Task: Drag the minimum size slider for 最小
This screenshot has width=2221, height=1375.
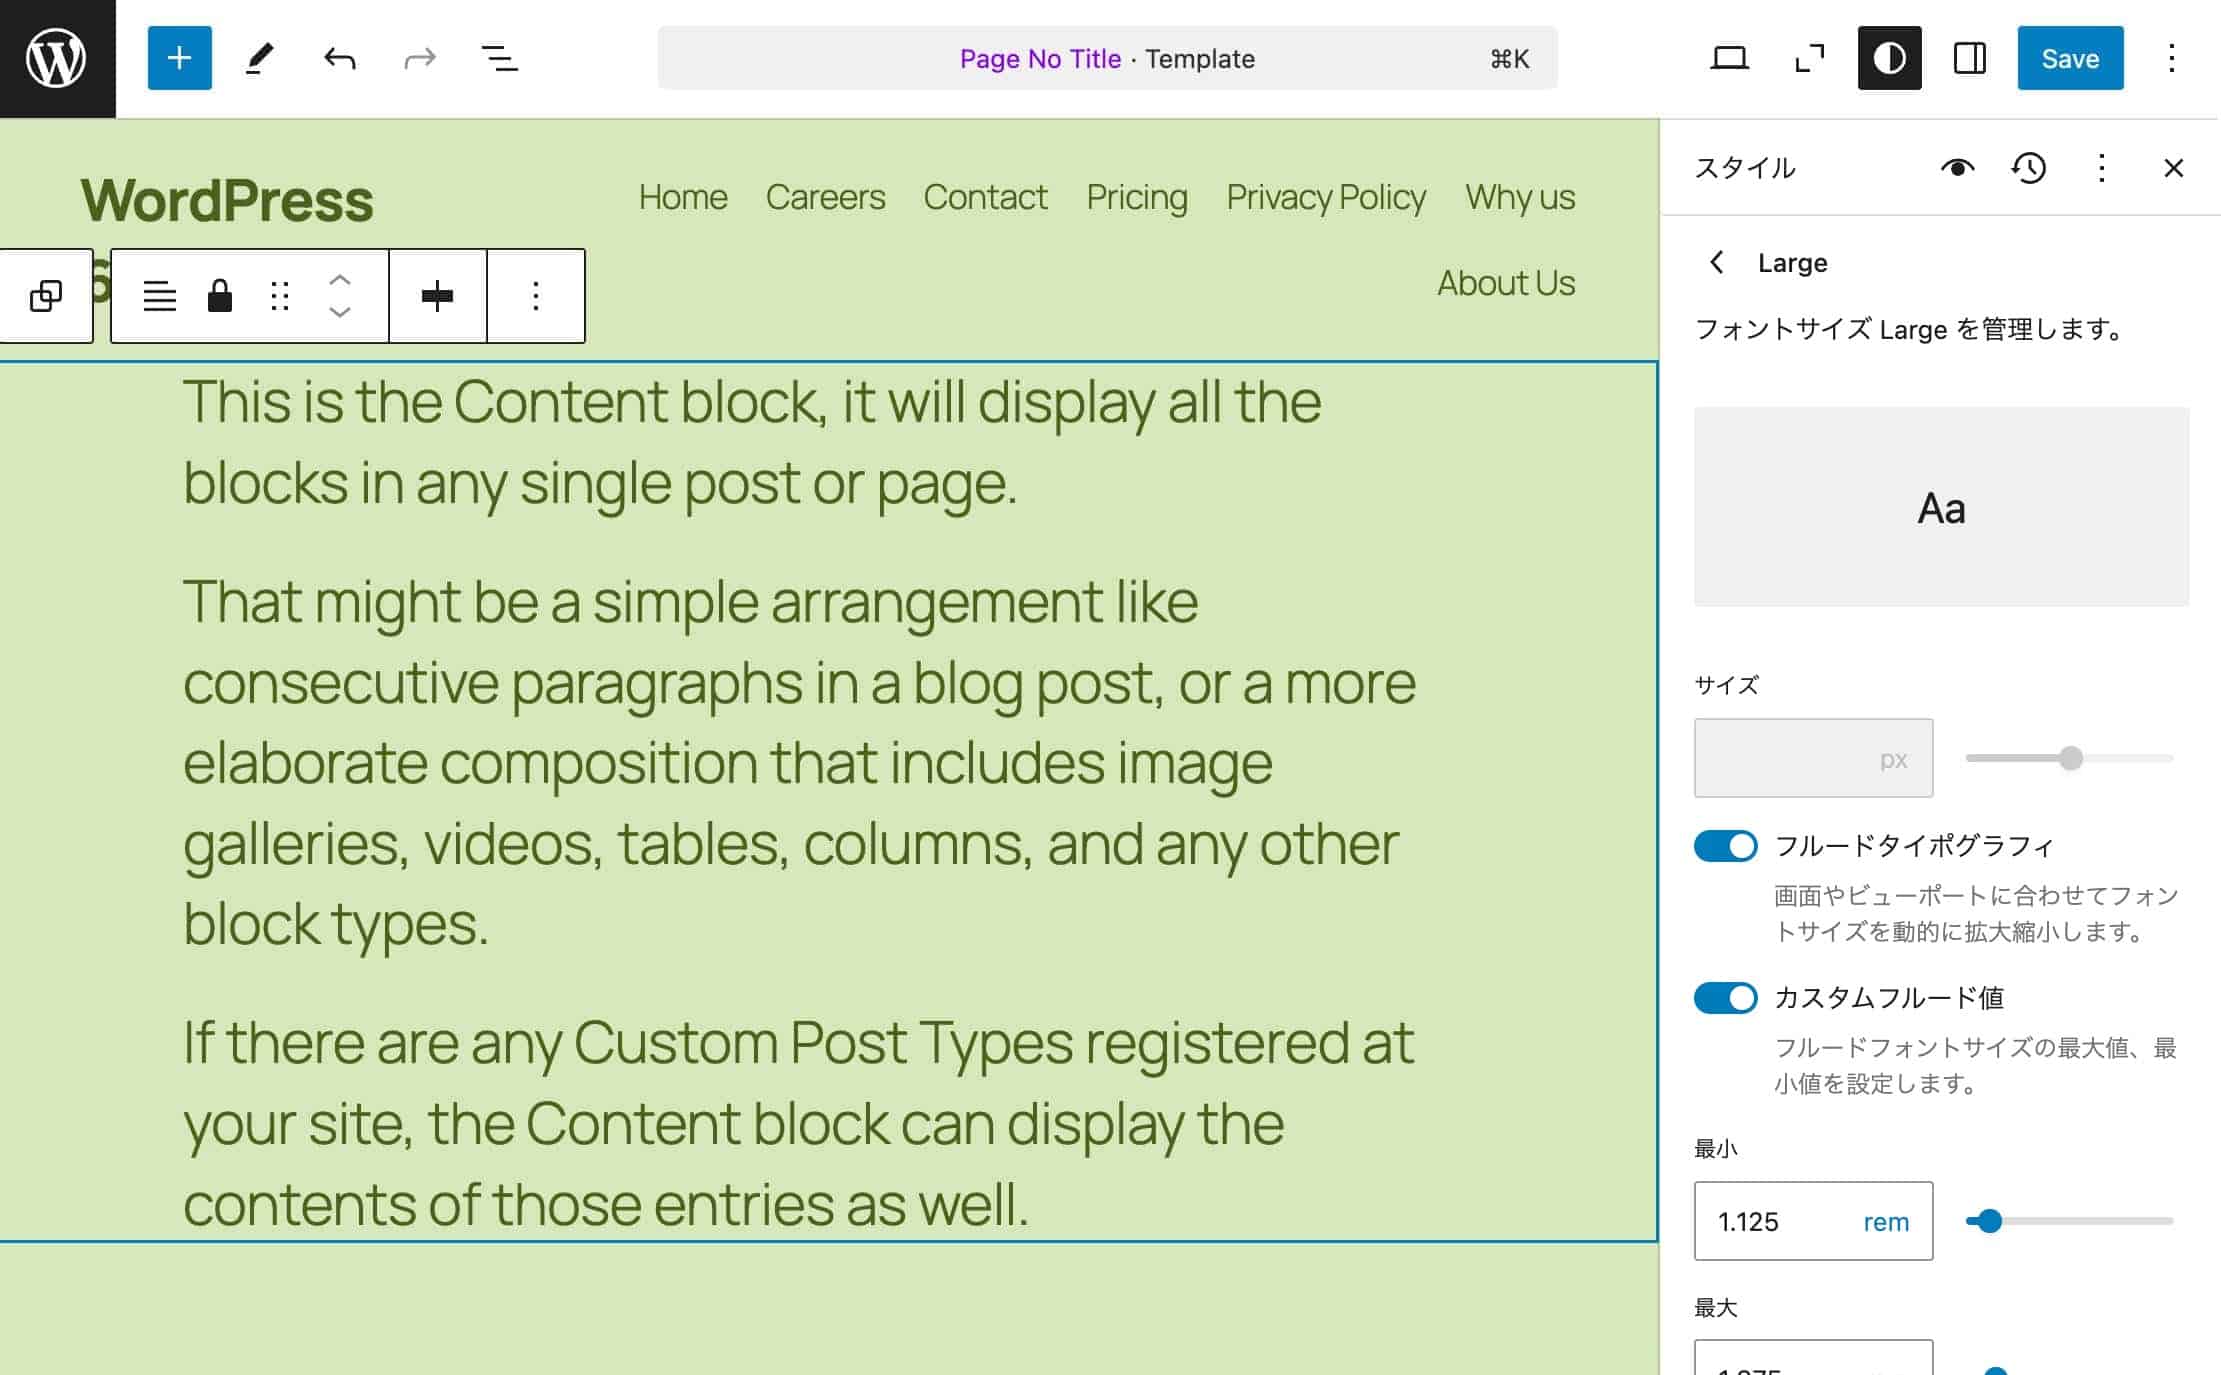Action: click(x=1985, y=1220)
